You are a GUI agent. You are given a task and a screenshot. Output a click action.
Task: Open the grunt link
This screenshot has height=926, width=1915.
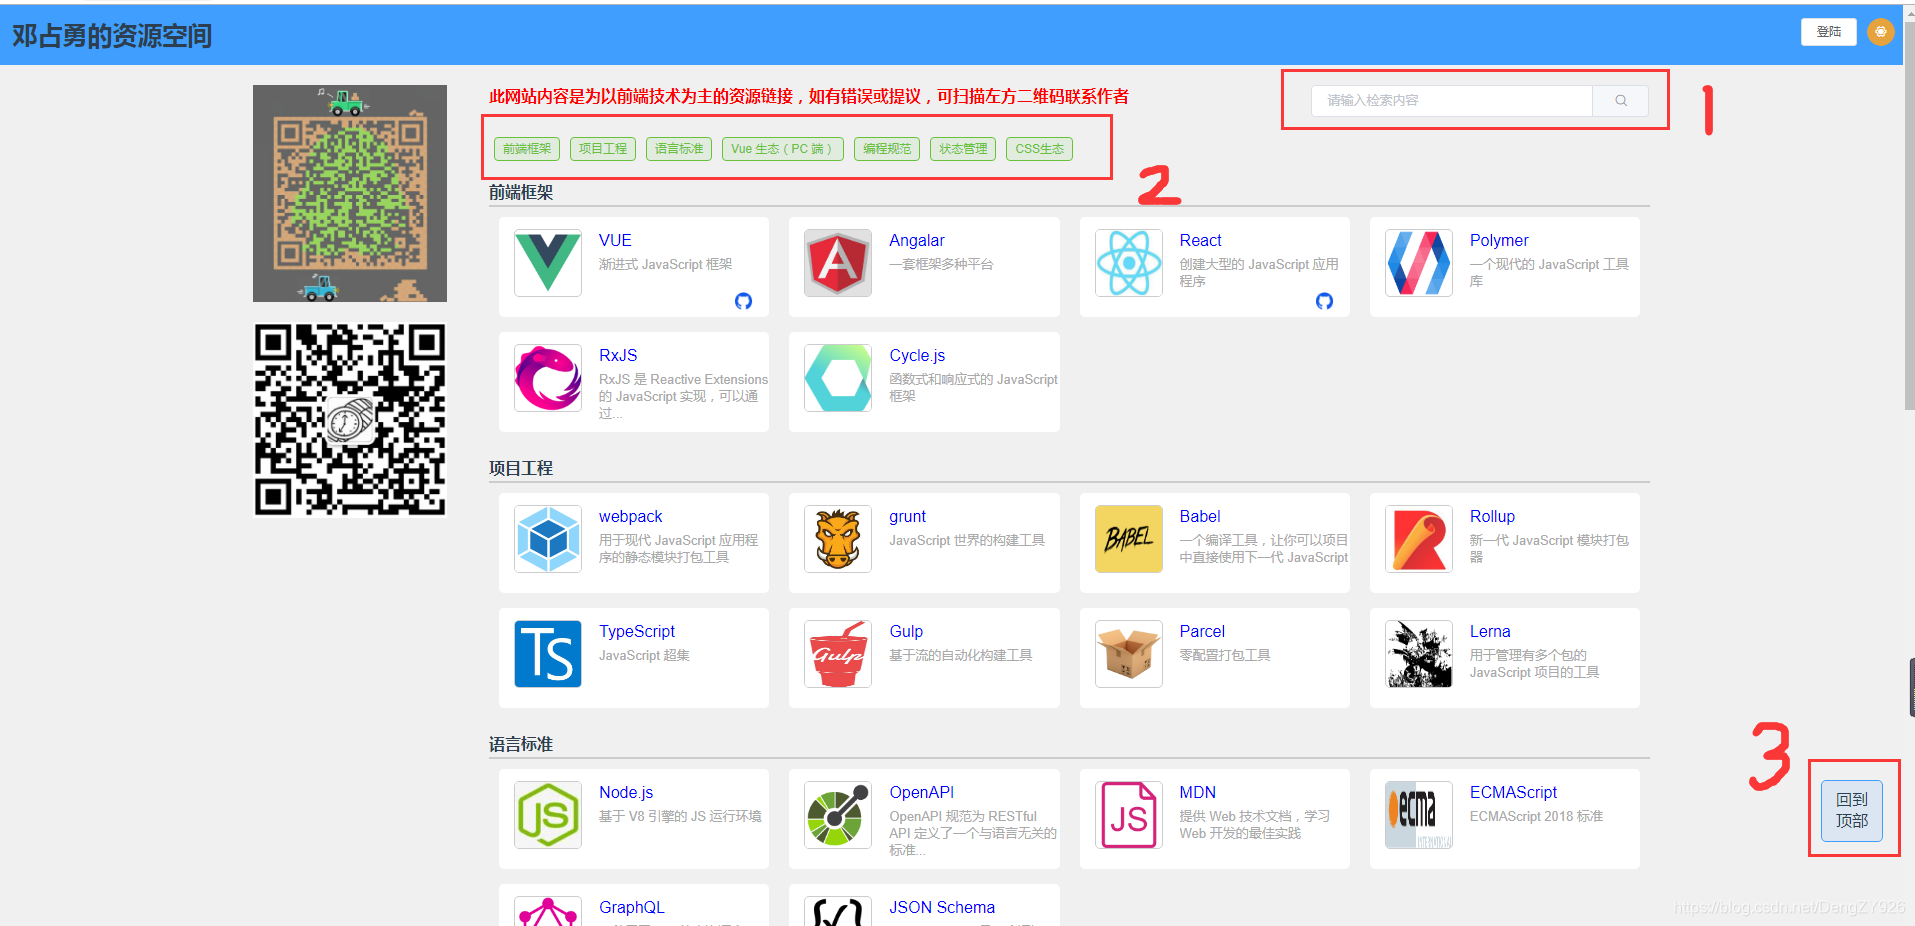(x=907, y=516)
